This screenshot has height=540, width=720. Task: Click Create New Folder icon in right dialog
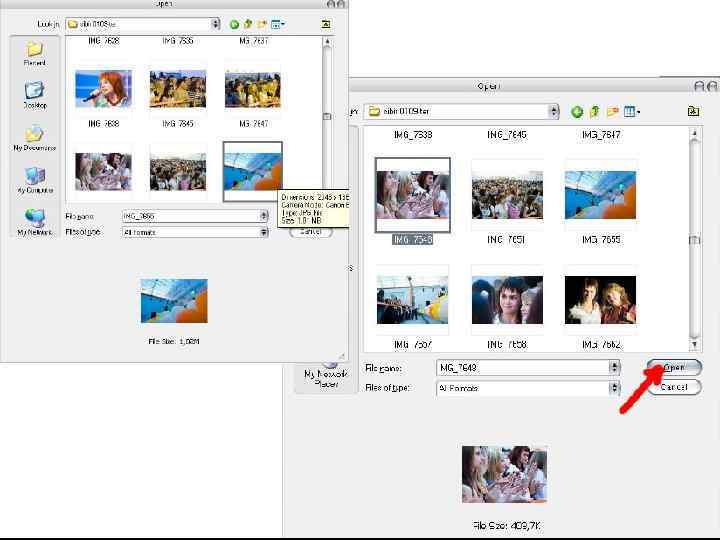click(x=613, y=111)
